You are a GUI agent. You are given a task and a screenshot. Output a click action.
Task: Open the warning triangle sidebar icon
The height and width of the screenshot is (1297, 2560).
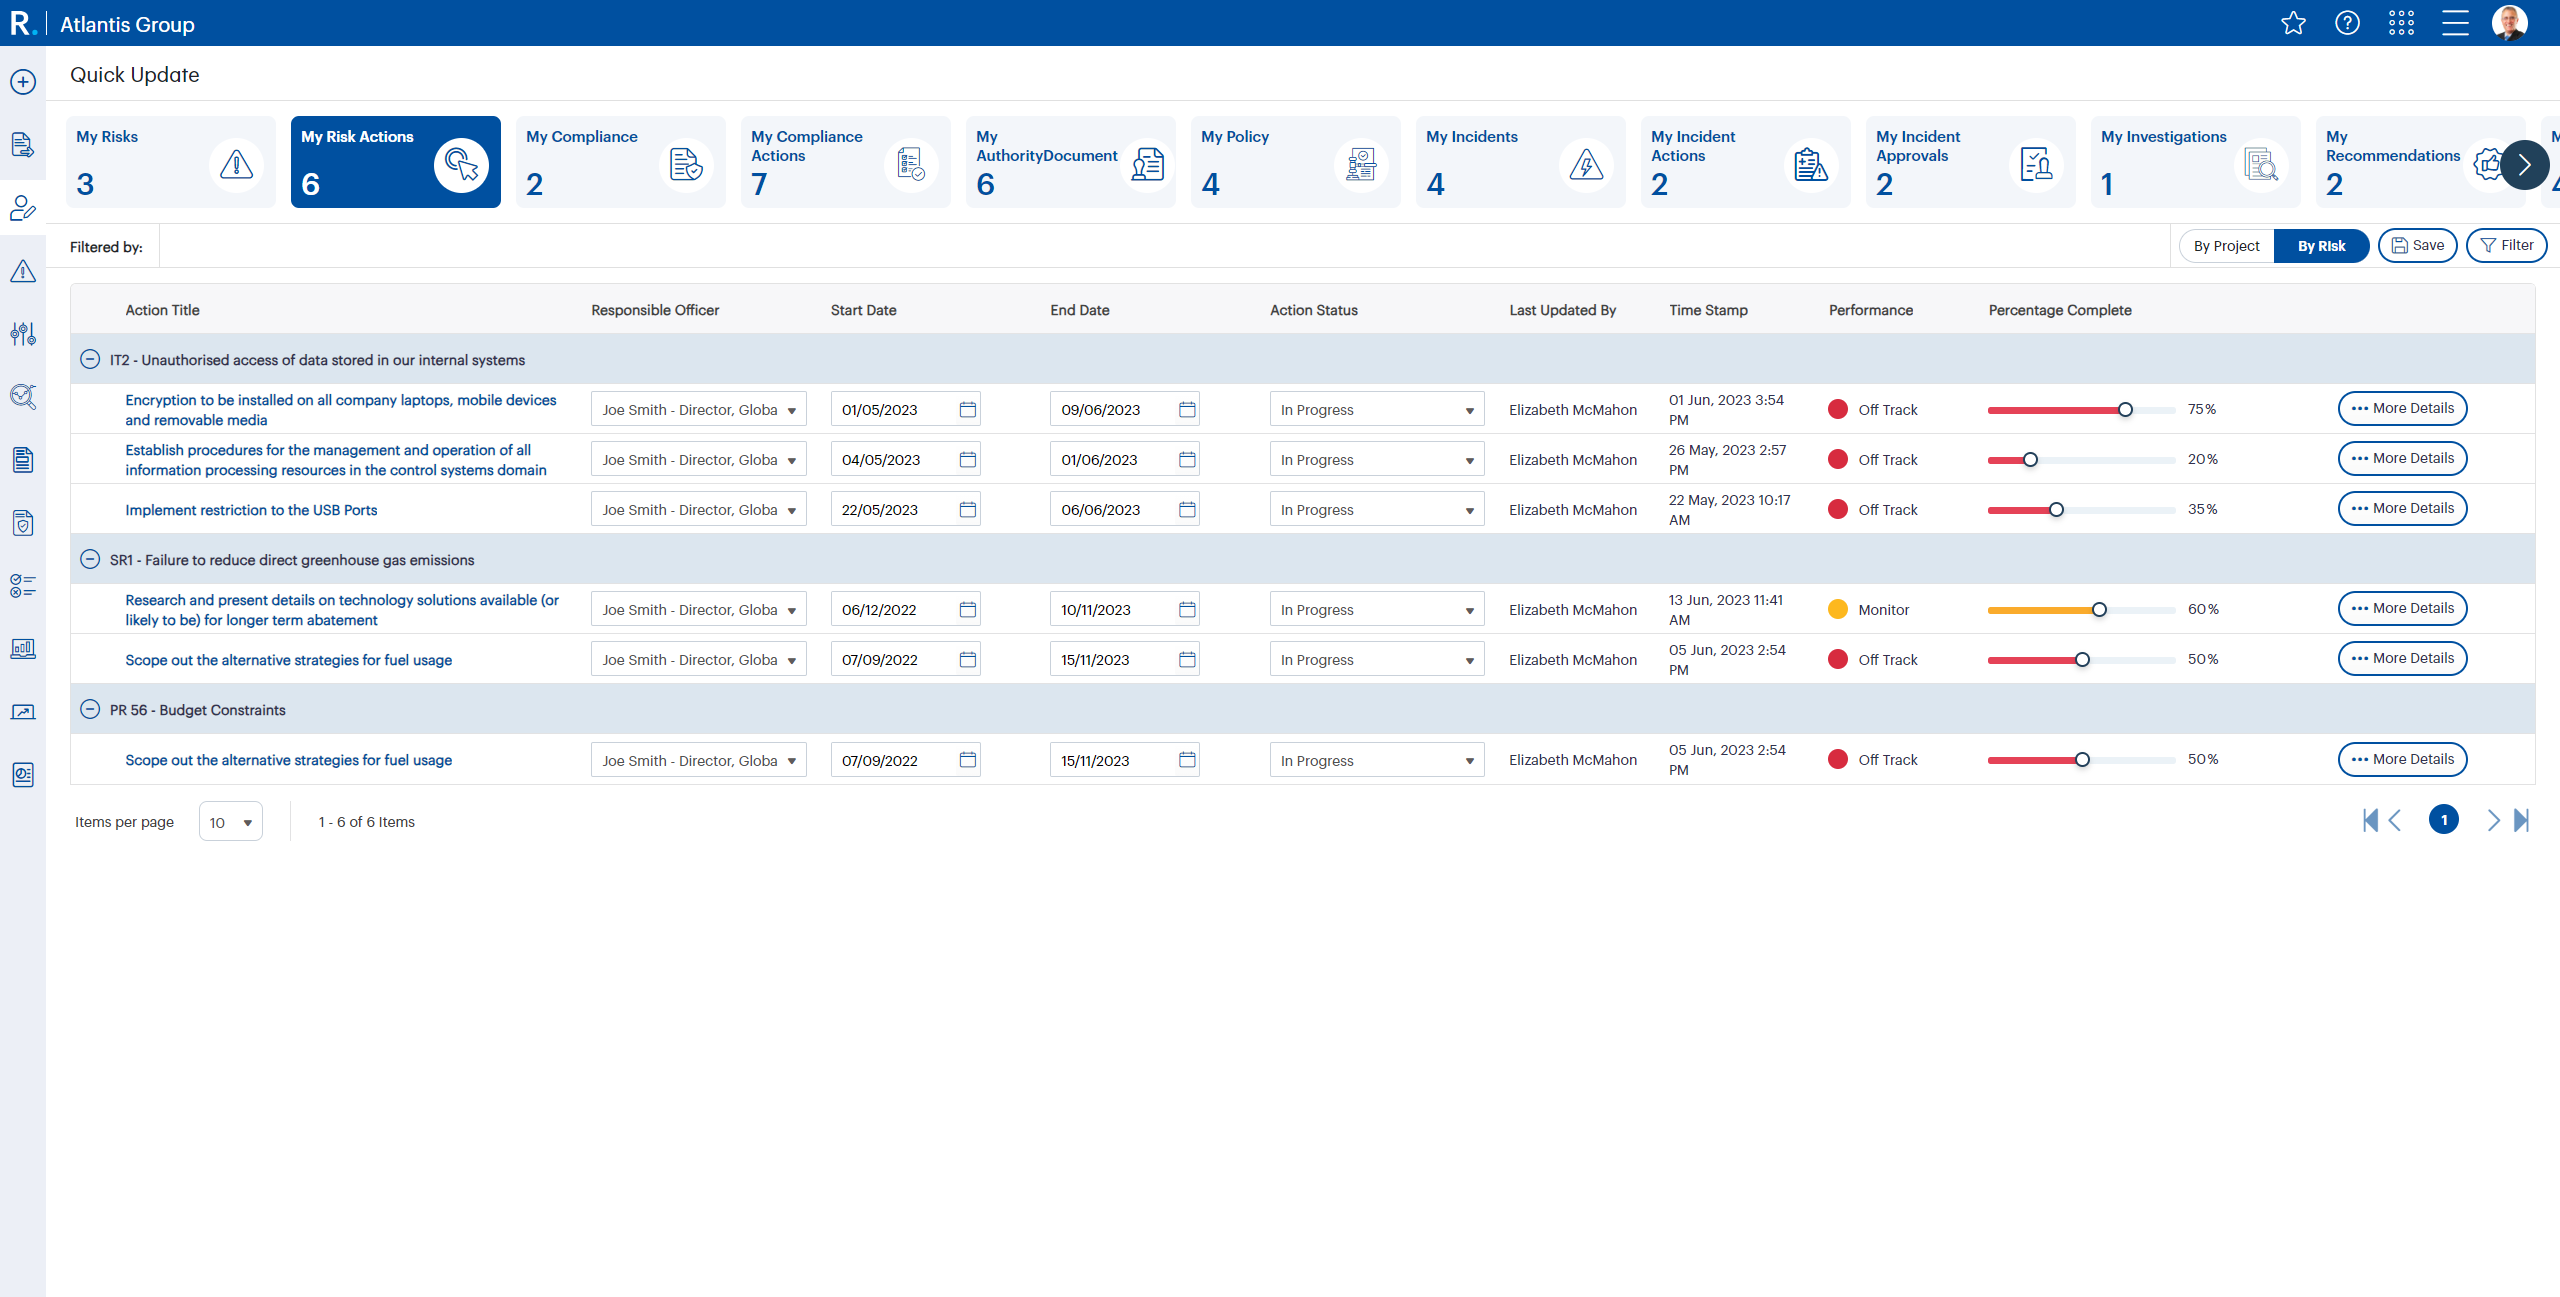click(23, 271)
